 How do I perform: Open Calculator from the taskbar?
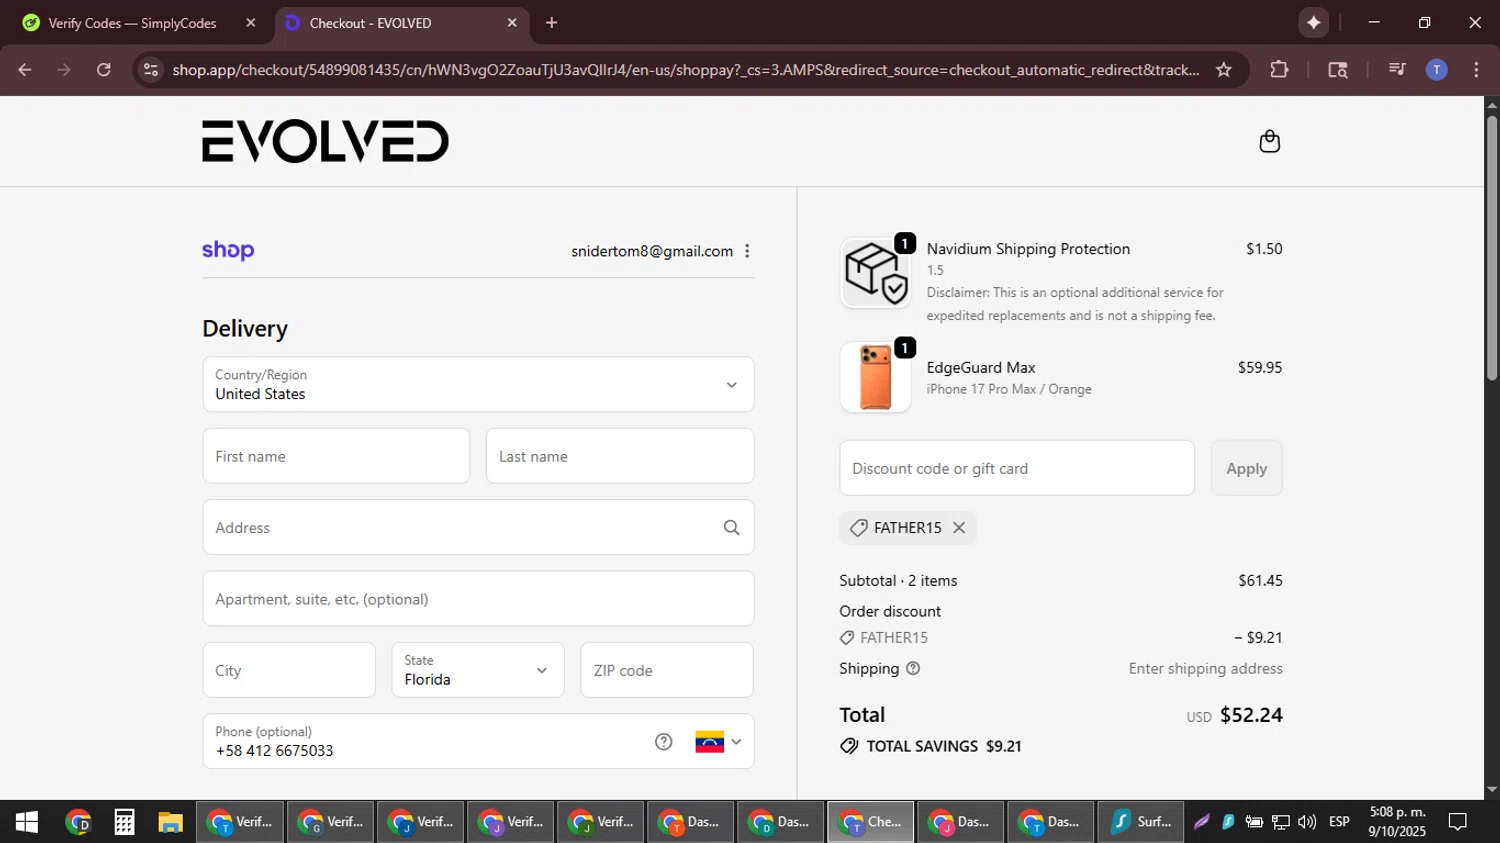tap(124, 822)
